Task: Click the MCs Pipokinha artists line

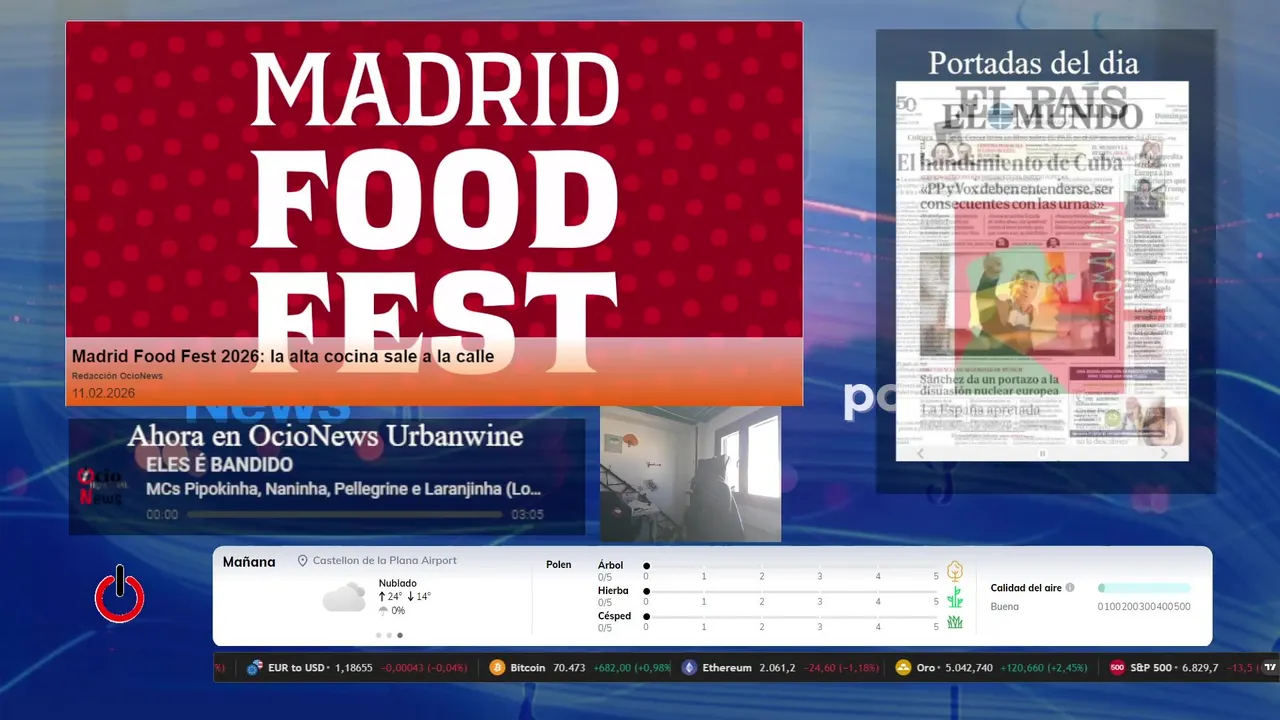Action: point(344,489)
